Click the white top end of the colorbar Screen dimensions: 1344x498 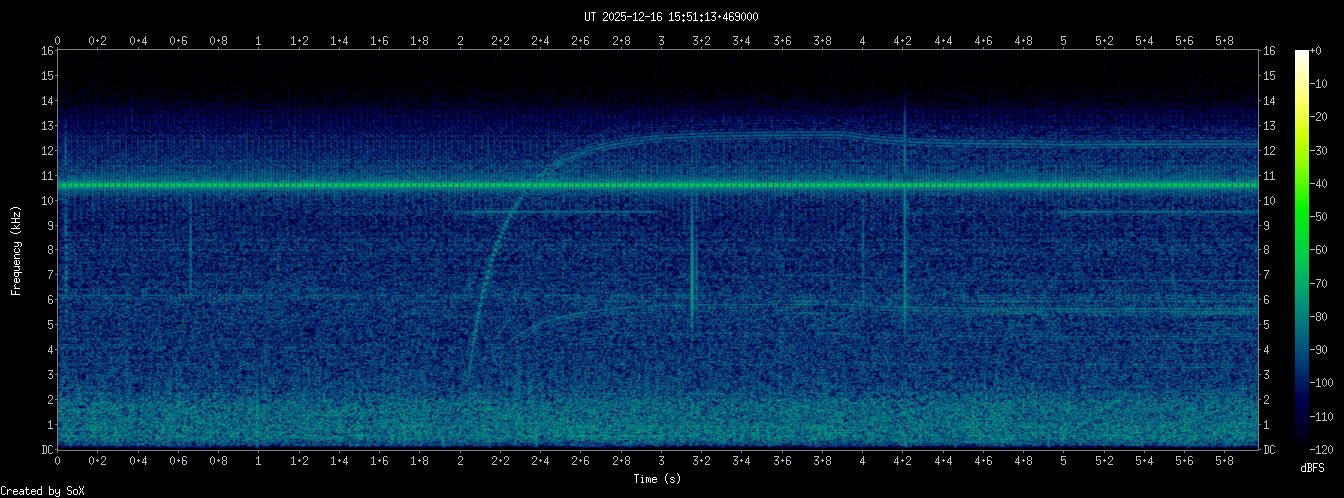[1301, 54]
